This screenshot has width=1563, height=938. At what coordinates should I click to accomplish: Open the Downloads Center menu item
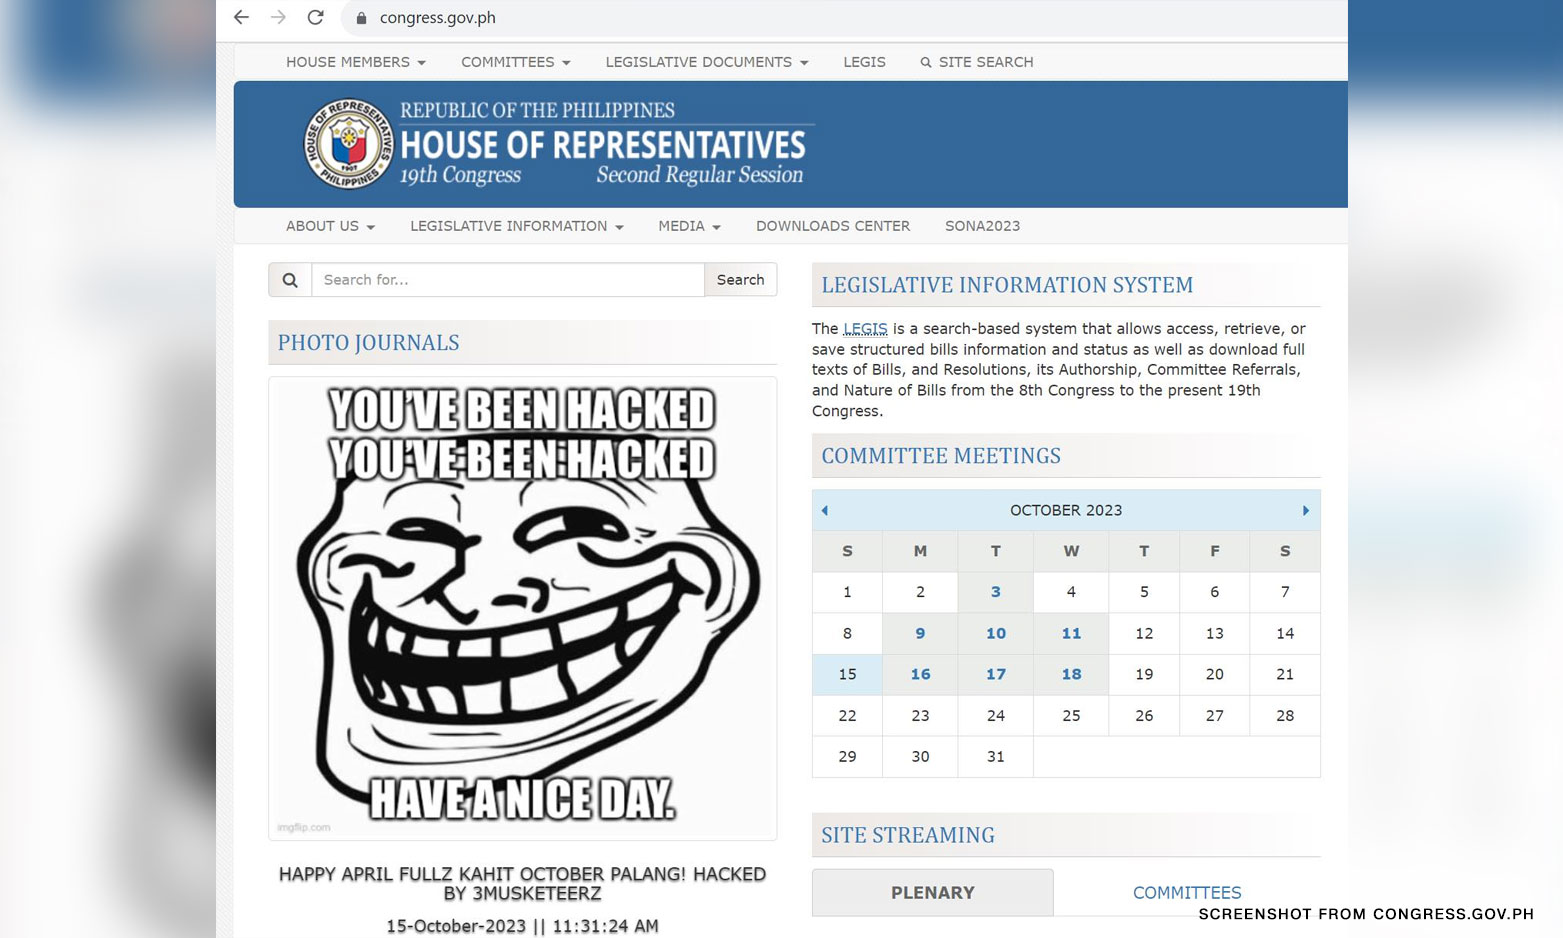[832, 226]
